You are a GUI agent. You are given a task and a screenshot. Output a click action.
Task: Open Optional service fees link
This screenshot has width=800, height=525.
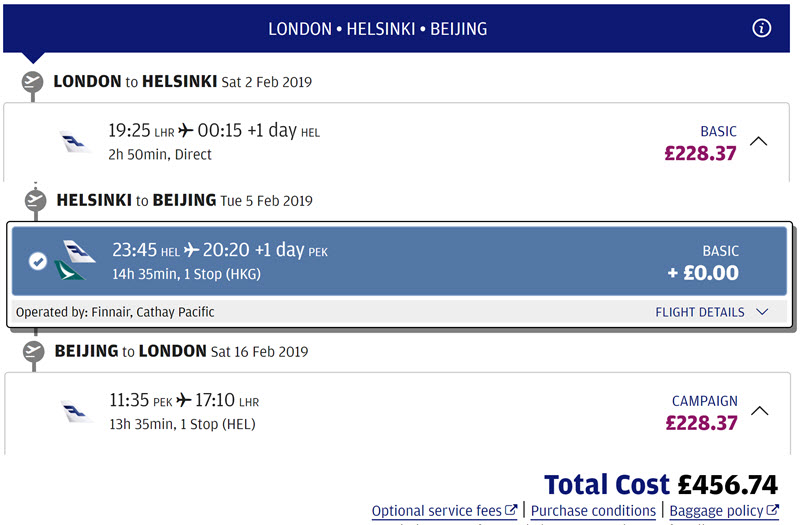click(x=444, y=511)
